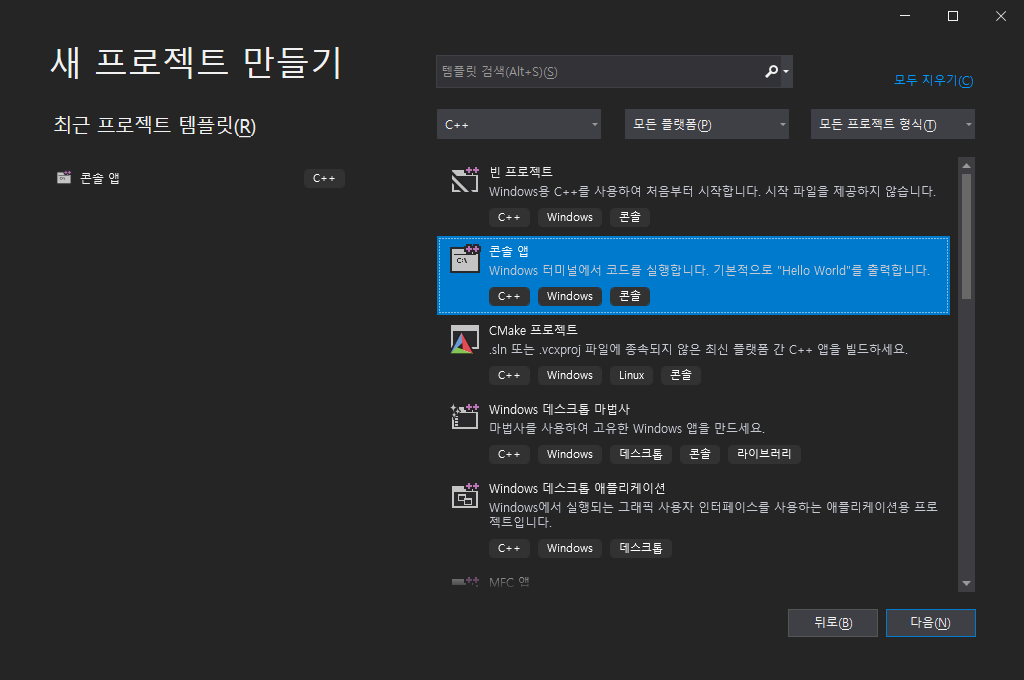
Task: Click the 뒤로 back button
Action: coord(833,623)
